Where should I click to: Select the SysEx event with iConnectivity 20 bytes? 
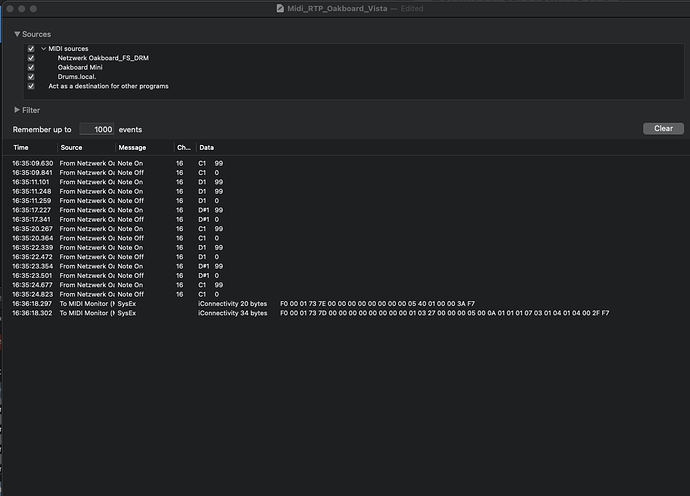pyautogui.click(x=300, y=303)
